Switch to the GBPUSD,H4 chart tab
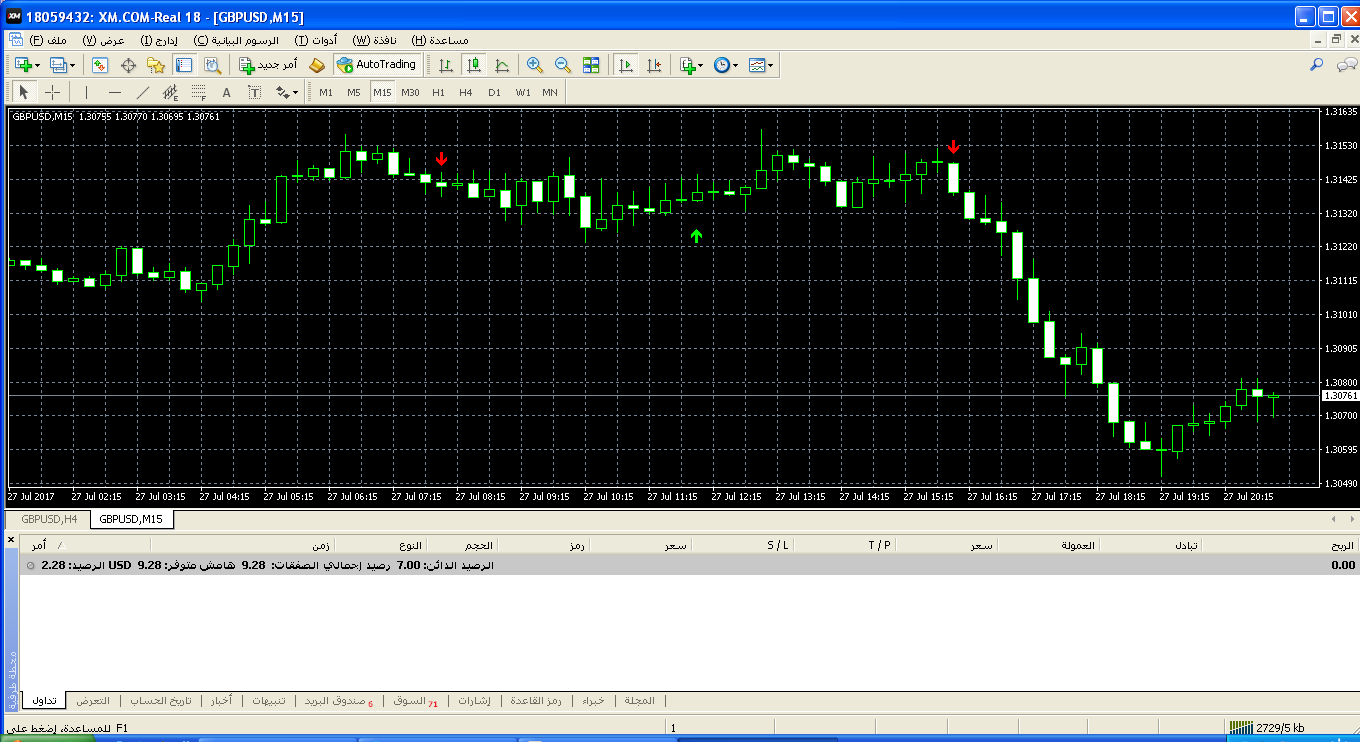This screenshot has width=1368, height=742. click(x=49, y=519)
